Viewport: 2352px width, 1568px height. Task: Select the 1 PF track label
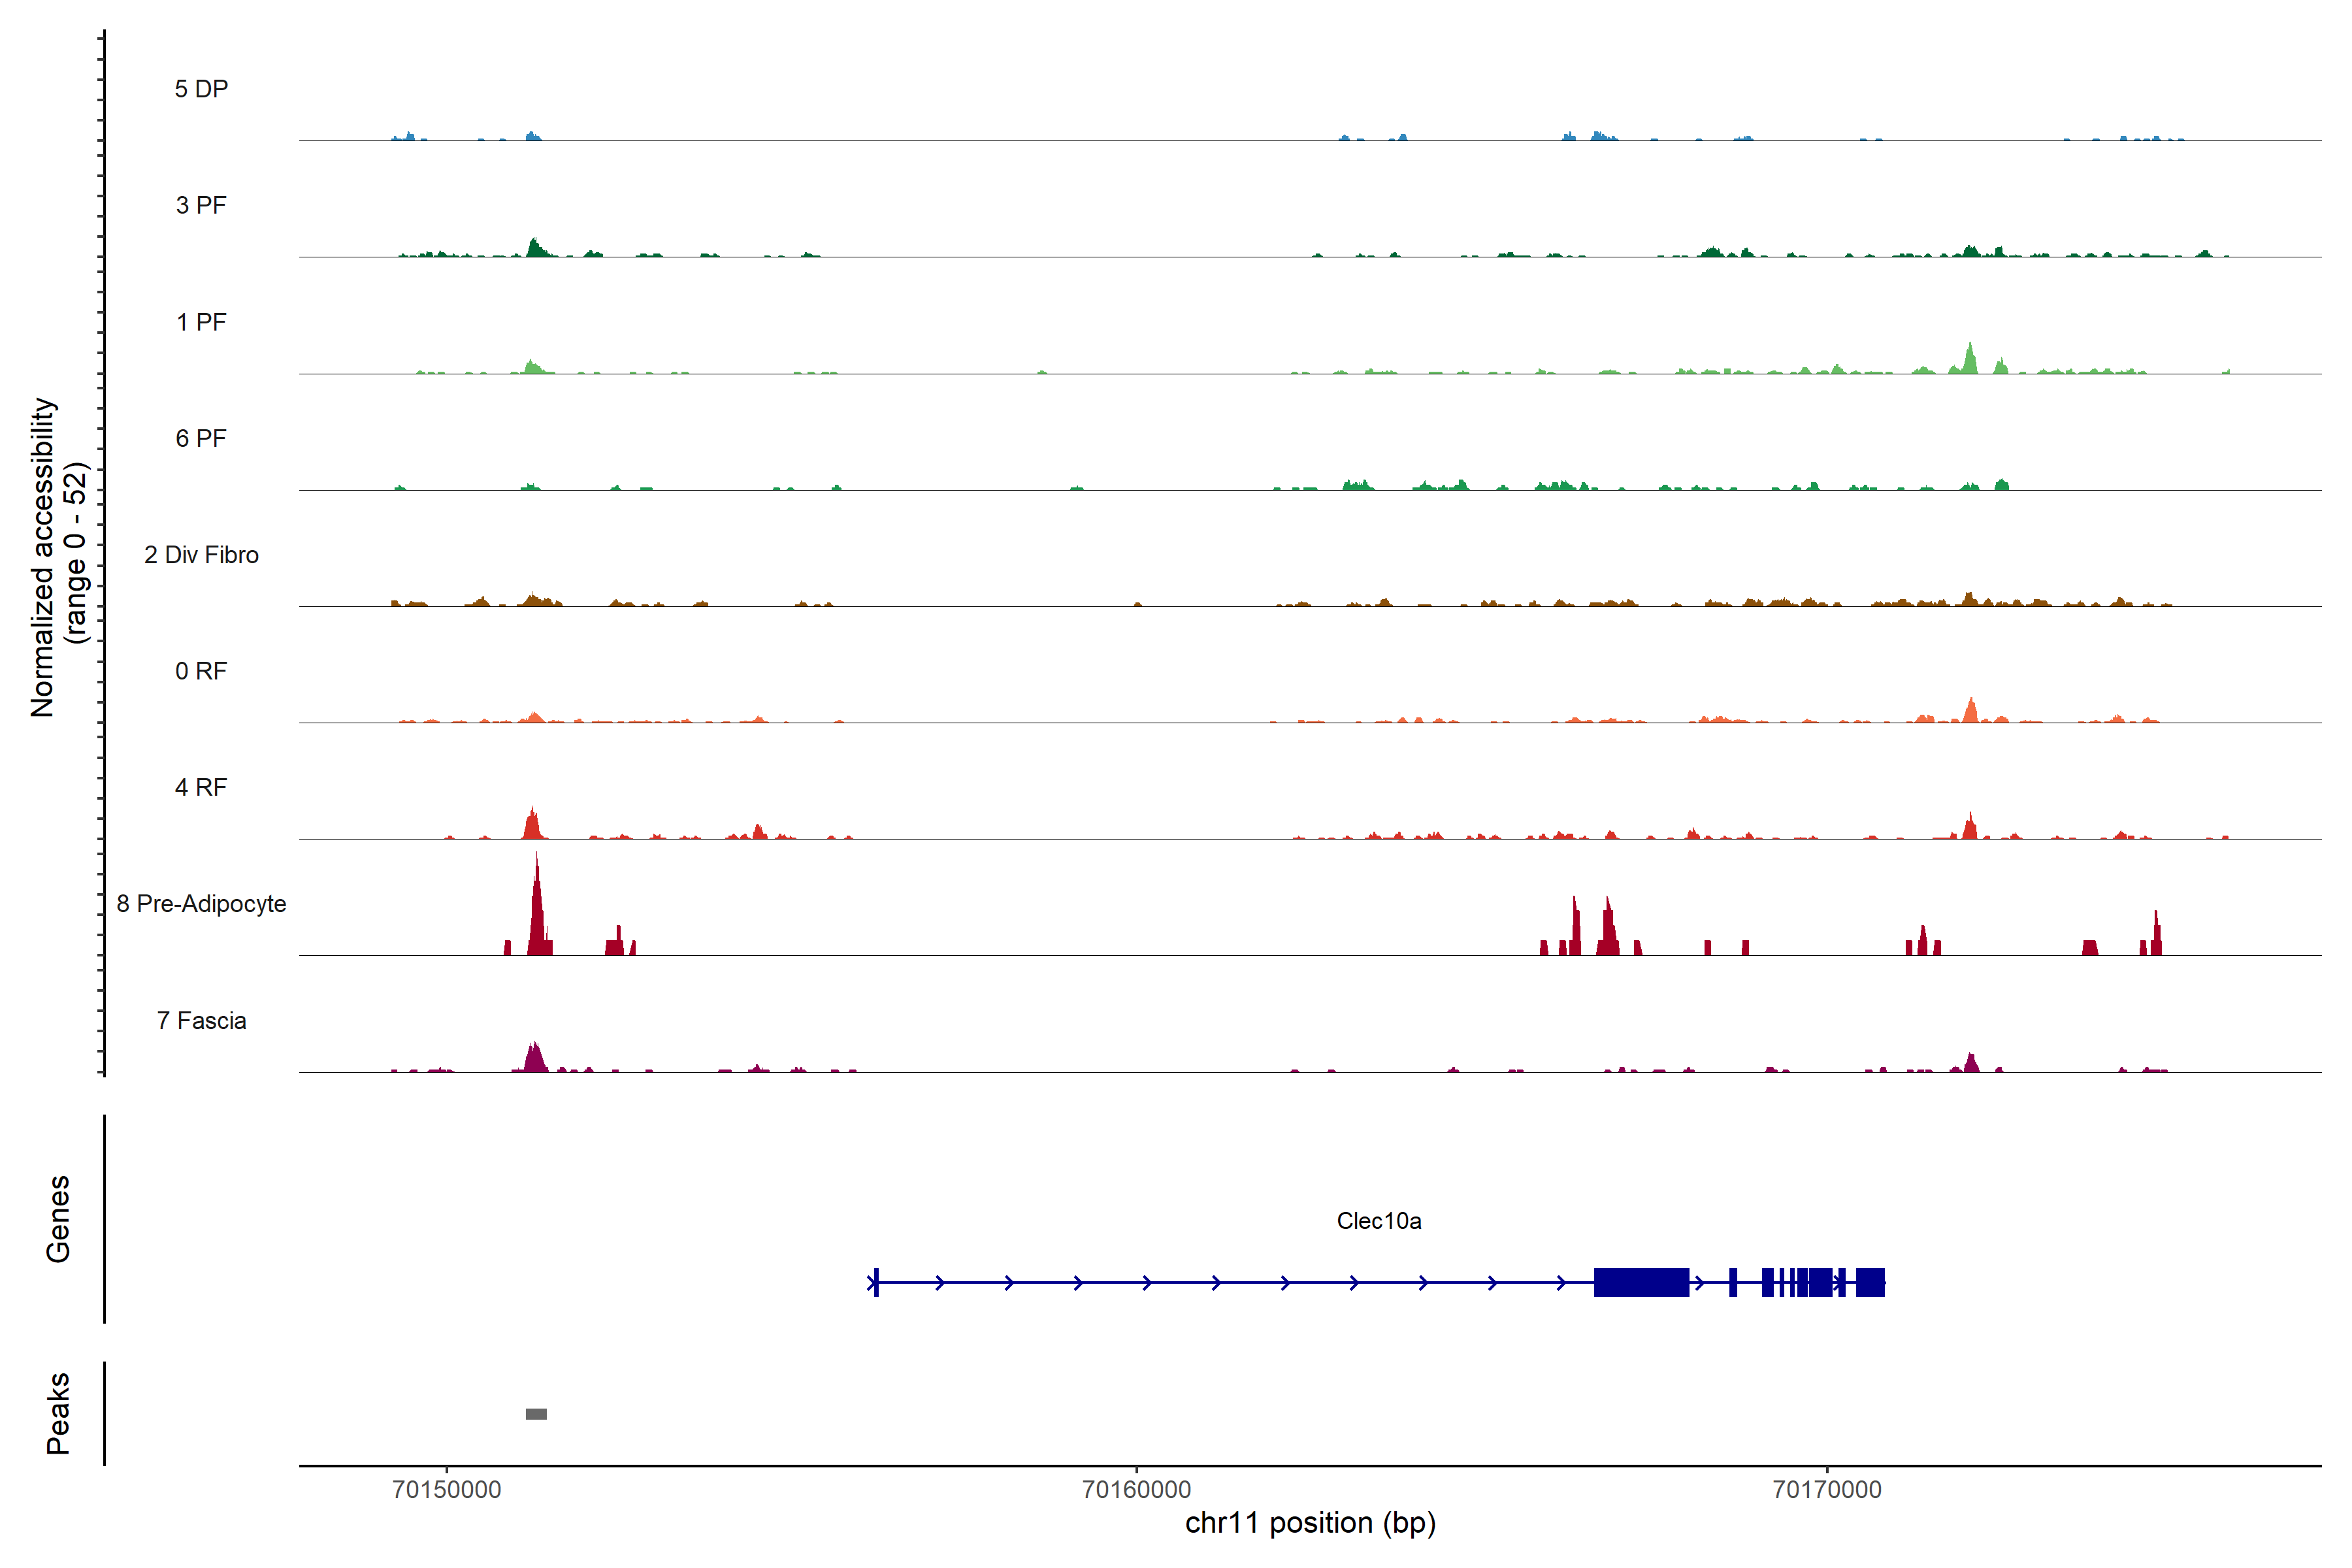(x=201, y=322)
